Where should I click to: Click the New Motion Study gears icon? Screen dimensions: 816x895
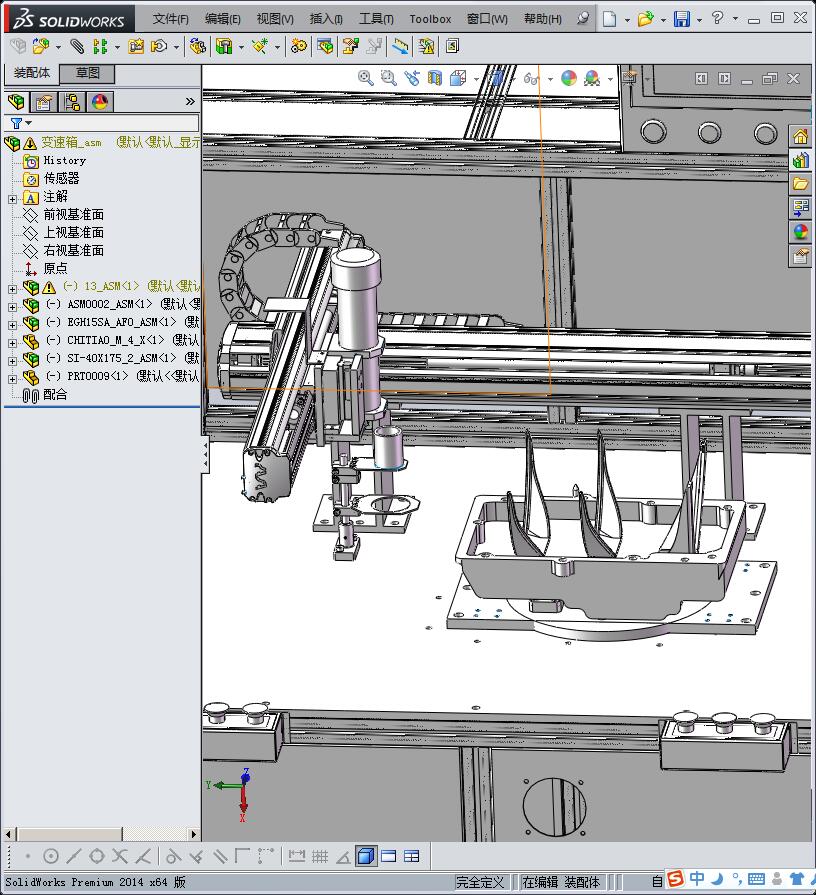[298, 46]
